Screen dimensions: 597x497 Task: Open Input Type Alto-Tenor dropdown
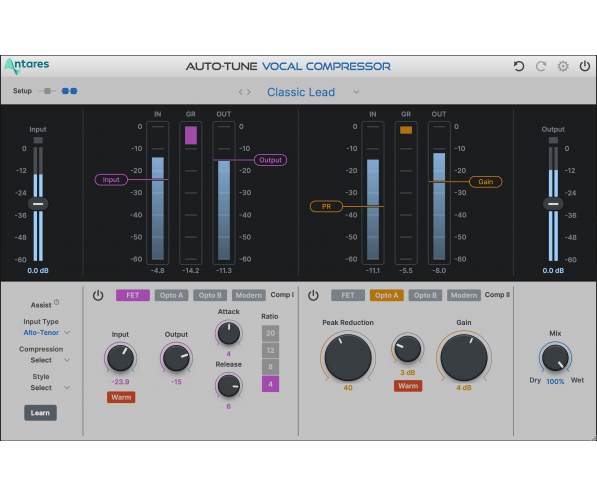coord(67,332)
